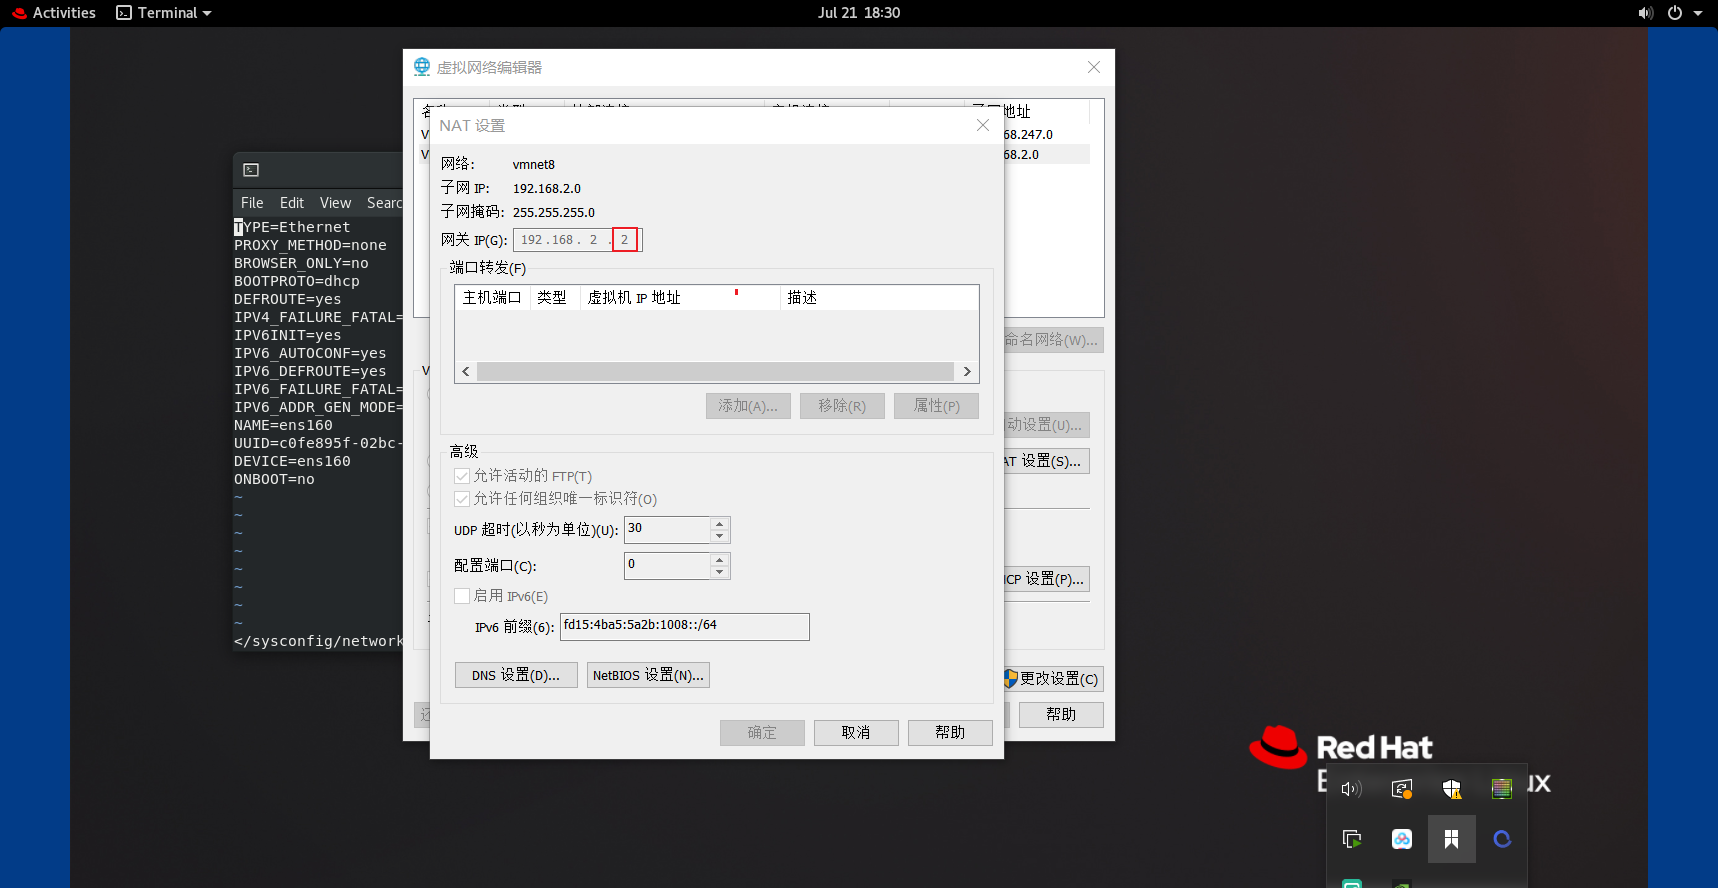Screen dimensions: 1718x888
Task: Click the highlighted white bookmark tray icon
Action: (1451, 839)
